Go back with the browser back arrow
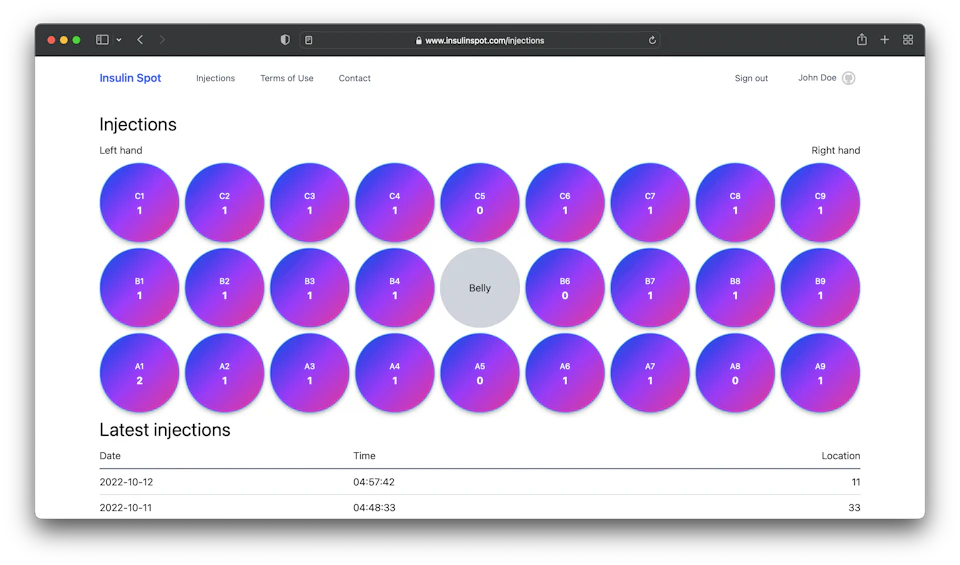 (x=140, y=40)
